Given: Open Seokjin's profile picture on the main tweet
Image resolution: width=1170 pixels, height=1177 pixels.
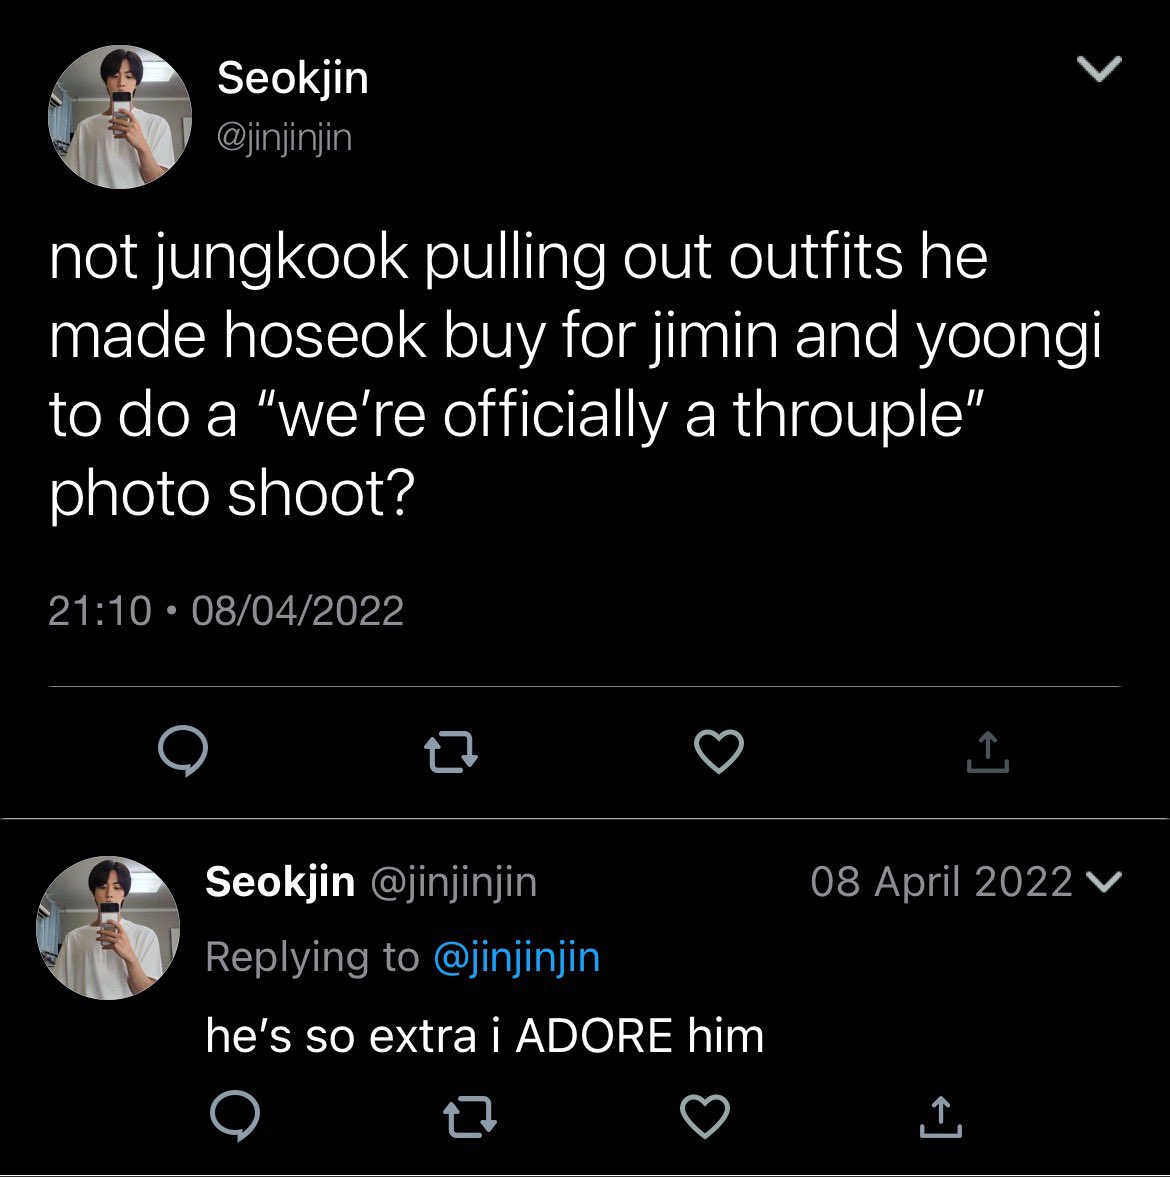Looking at the screenshot, I should pos(120,116).
